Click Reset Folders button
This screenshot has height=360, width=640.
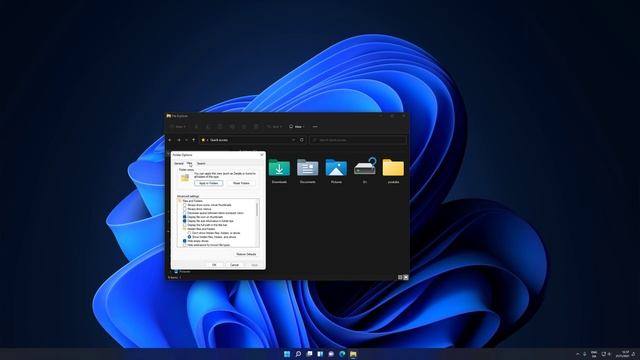click(x=241, y=183)
